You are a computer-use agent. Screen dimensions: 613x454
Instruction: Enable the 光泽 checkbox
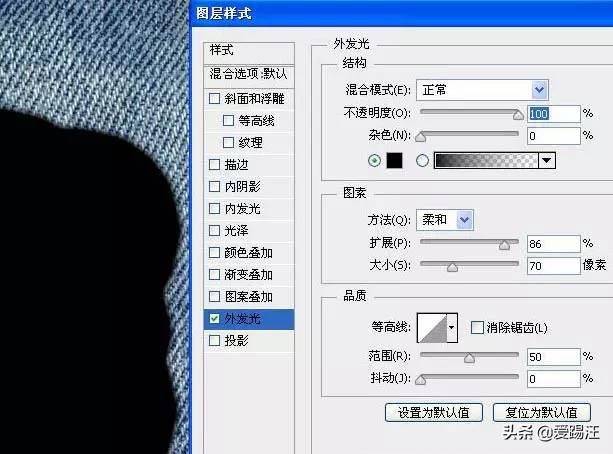click(x=214, y=230)
